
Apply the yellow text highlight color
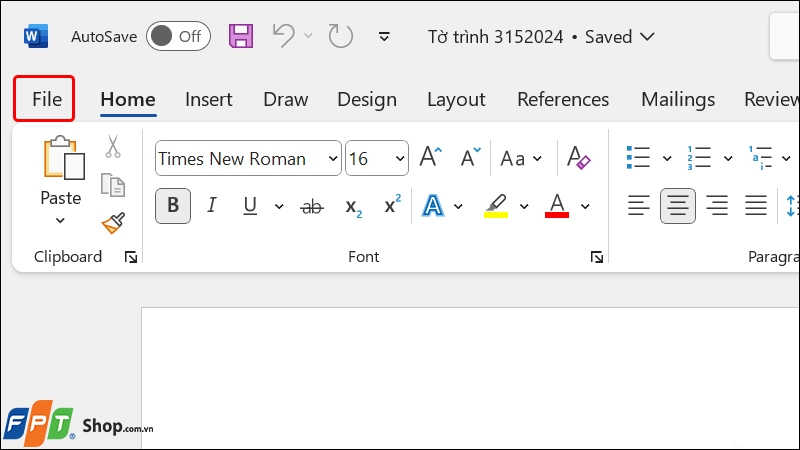tap(495, 206)
